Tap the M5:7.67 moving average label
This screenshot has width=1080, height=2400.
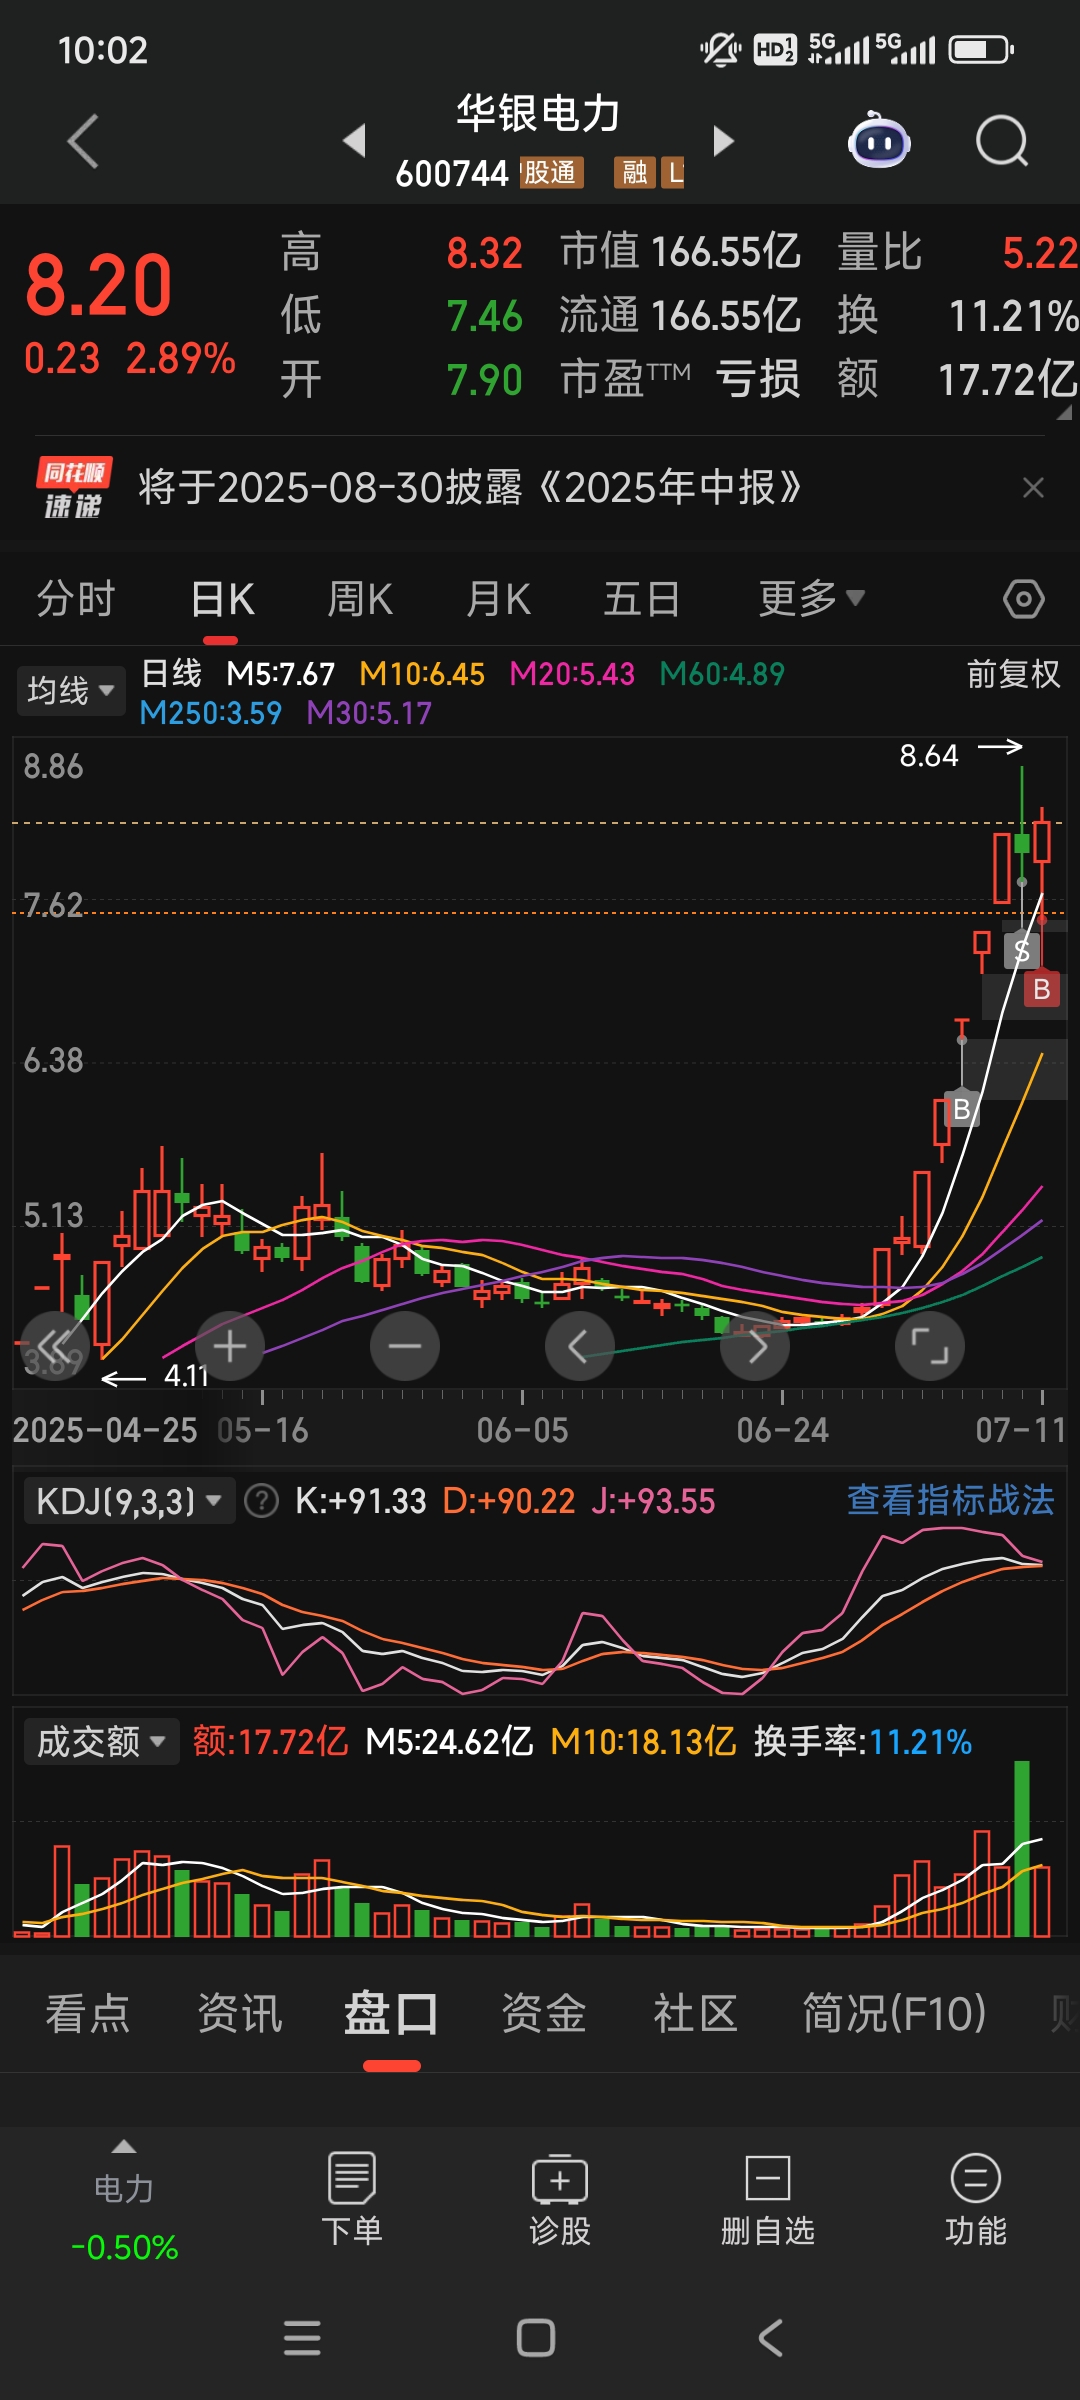[x=281, y=674]
